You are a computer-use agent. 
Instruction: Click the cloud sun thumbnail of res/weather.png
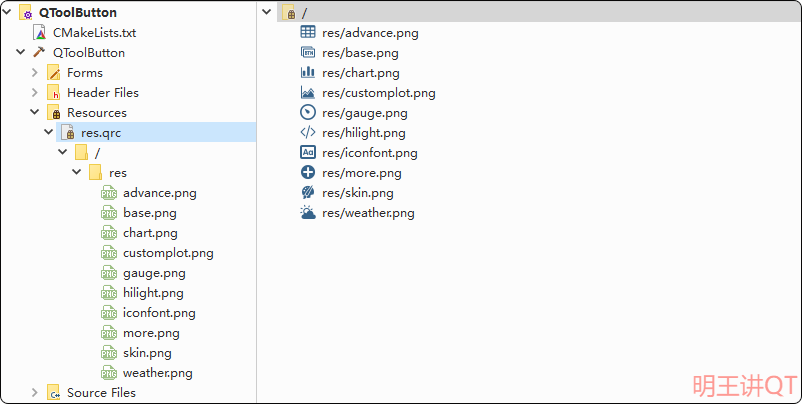308,212
